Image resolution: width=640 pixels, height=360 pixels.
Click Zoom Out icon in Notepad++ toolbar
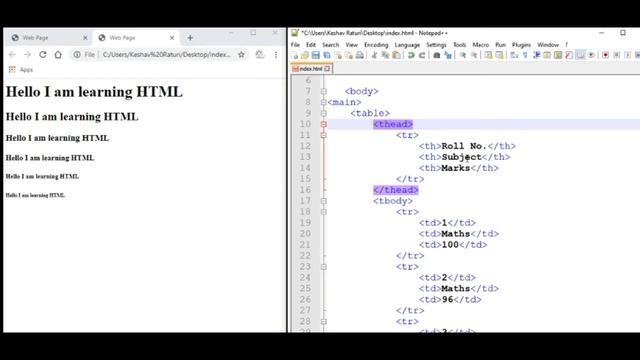tap(473, 55)
